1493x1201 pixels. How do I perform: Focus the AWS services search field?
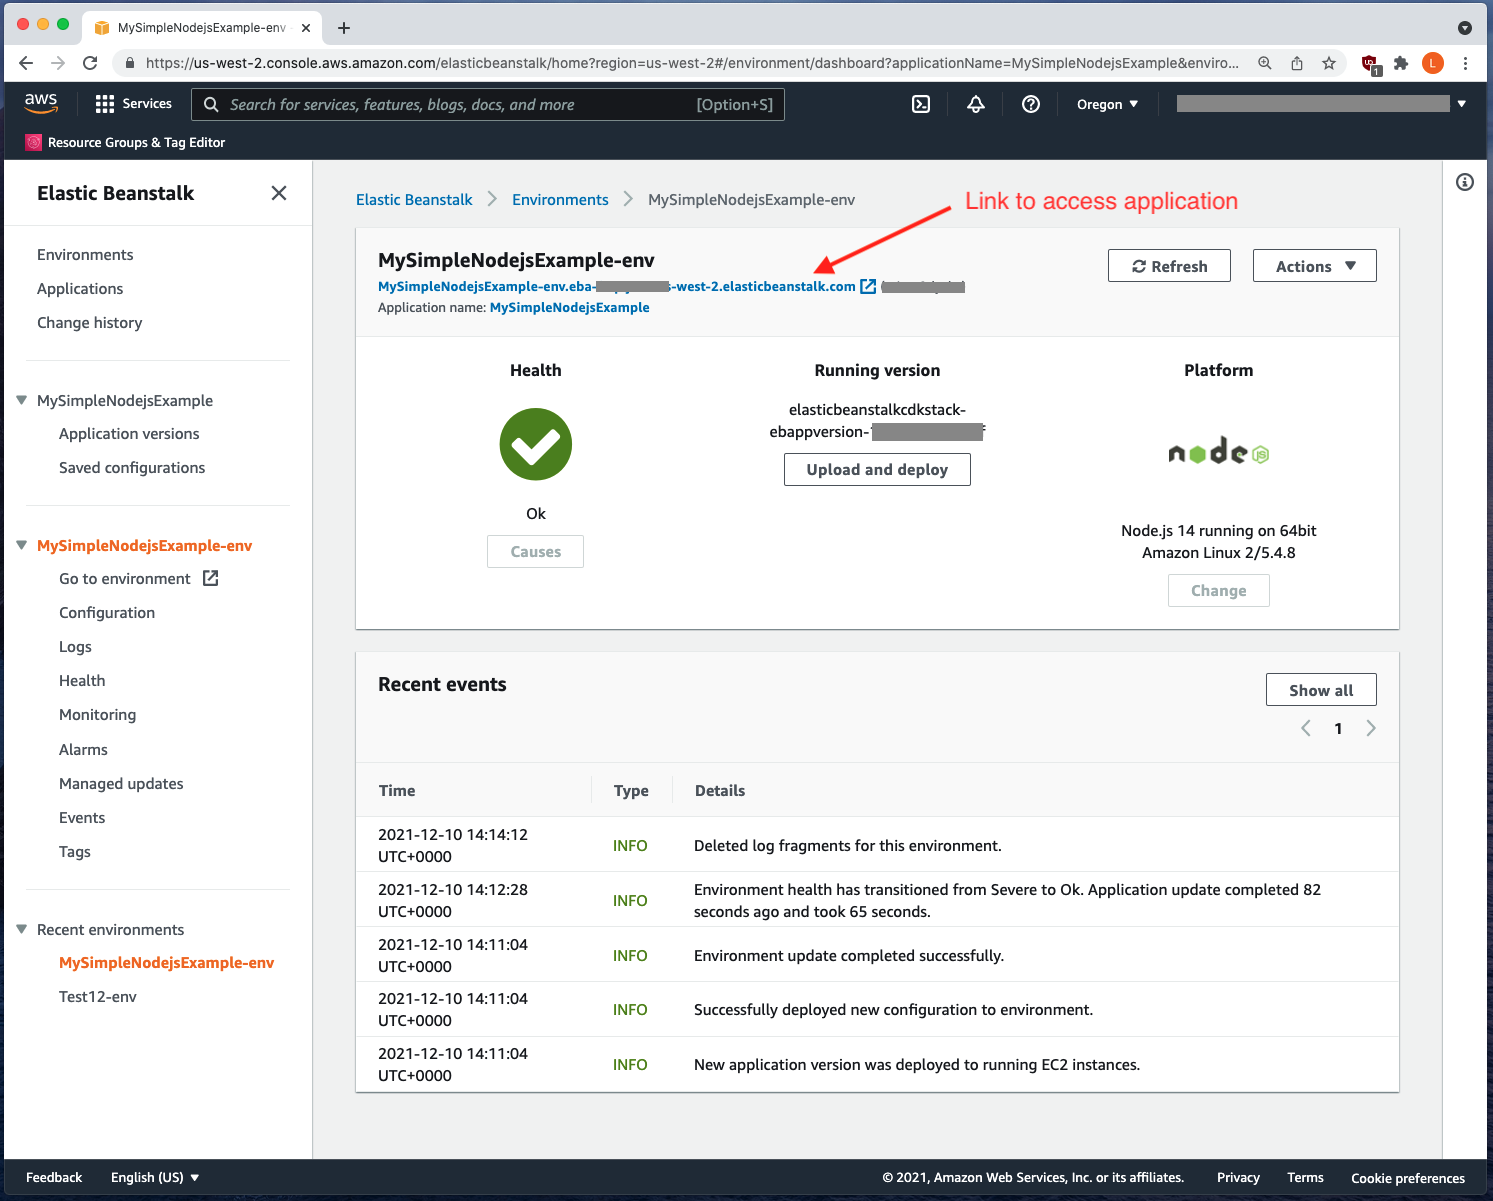click(x=488, y=104)
